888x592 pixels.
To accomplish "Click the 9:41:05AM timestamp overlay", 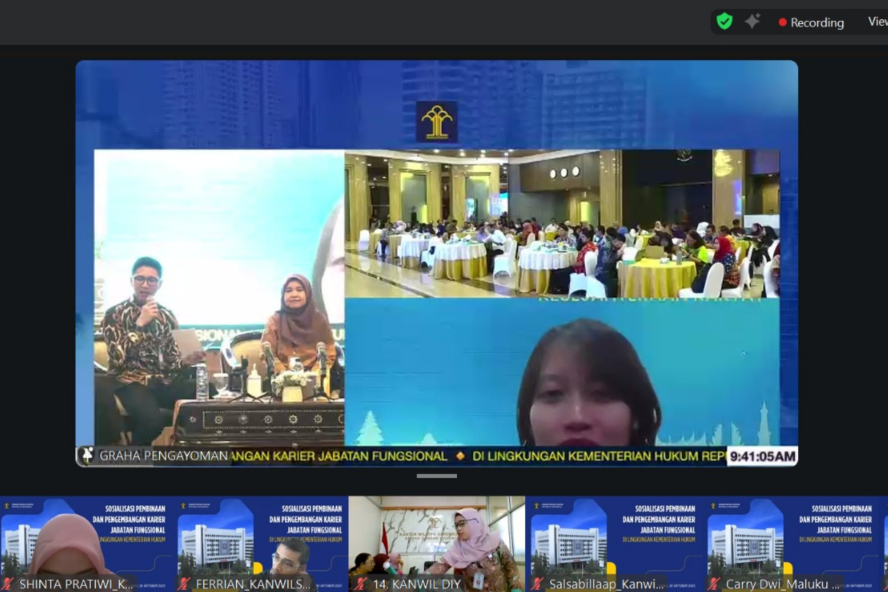I will [x=762, y=456].
